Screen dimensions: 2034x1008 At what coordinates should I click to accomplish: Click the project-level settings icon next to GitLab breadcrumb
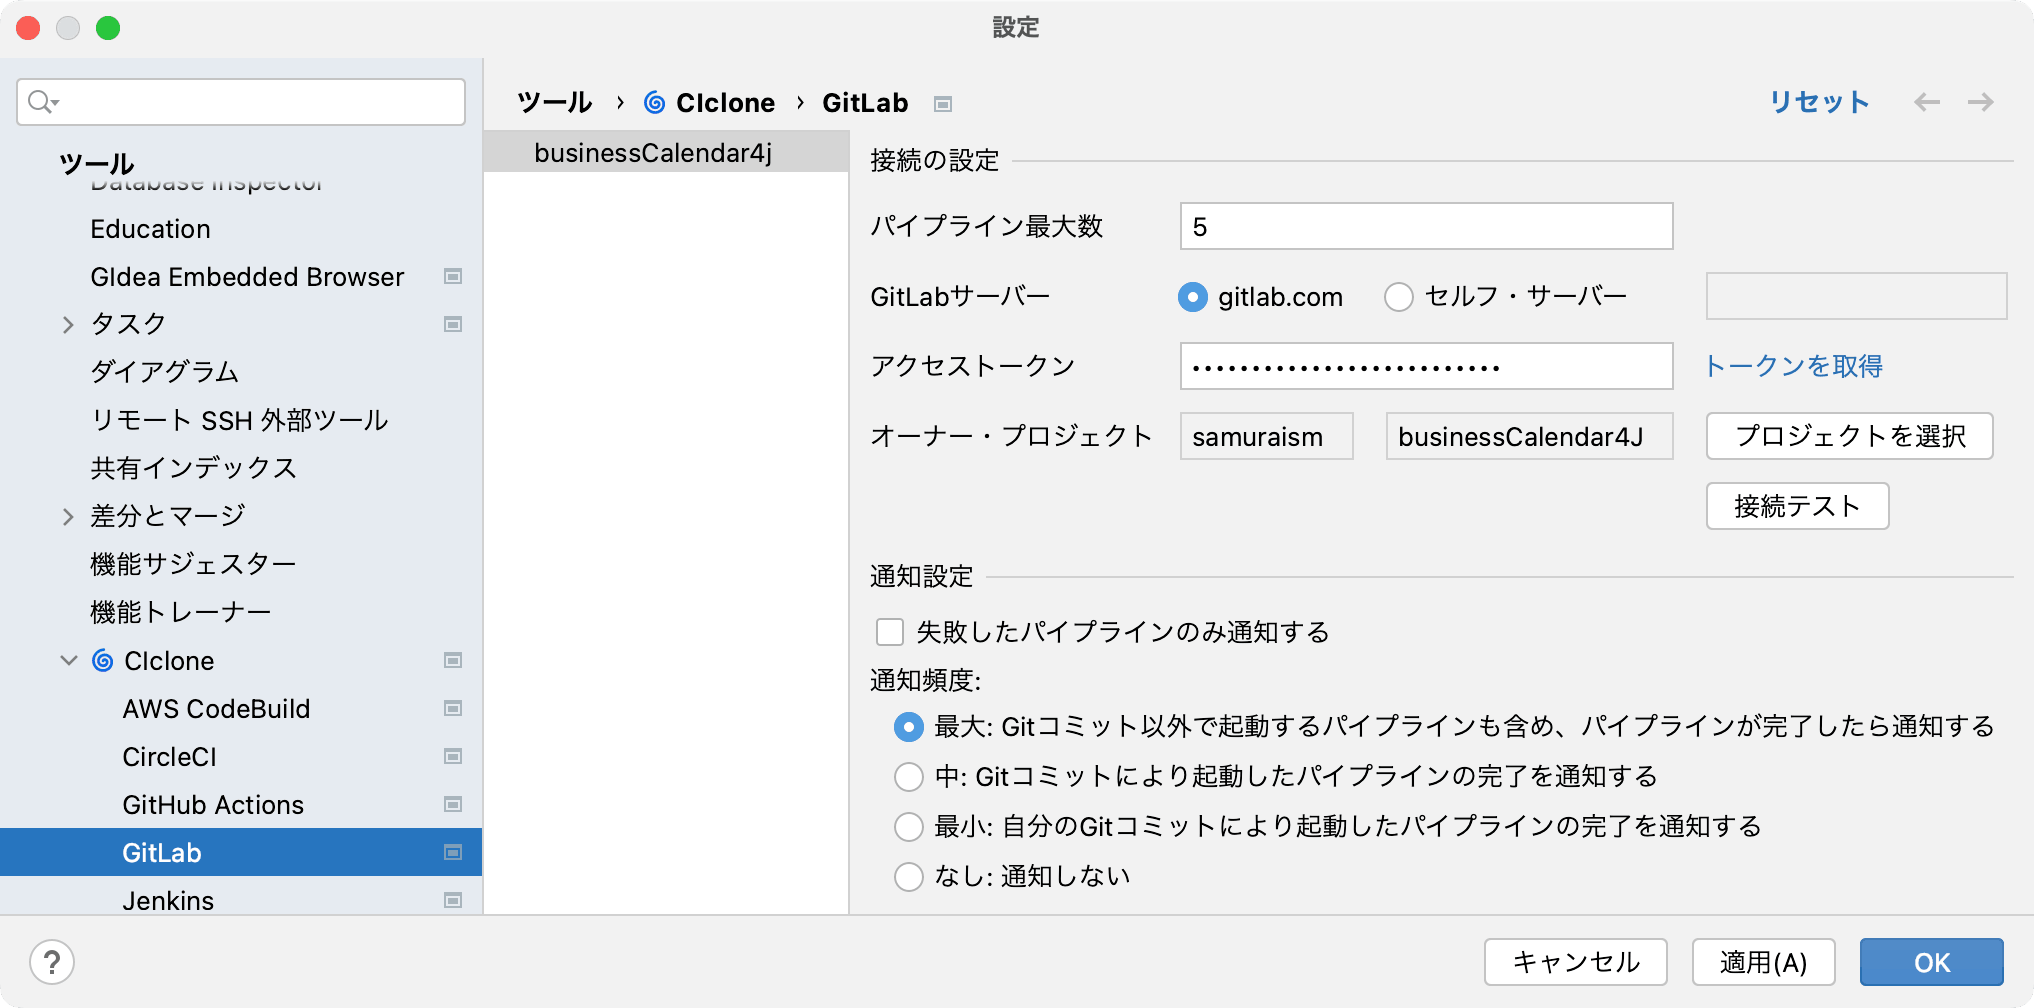click(942, 104)
